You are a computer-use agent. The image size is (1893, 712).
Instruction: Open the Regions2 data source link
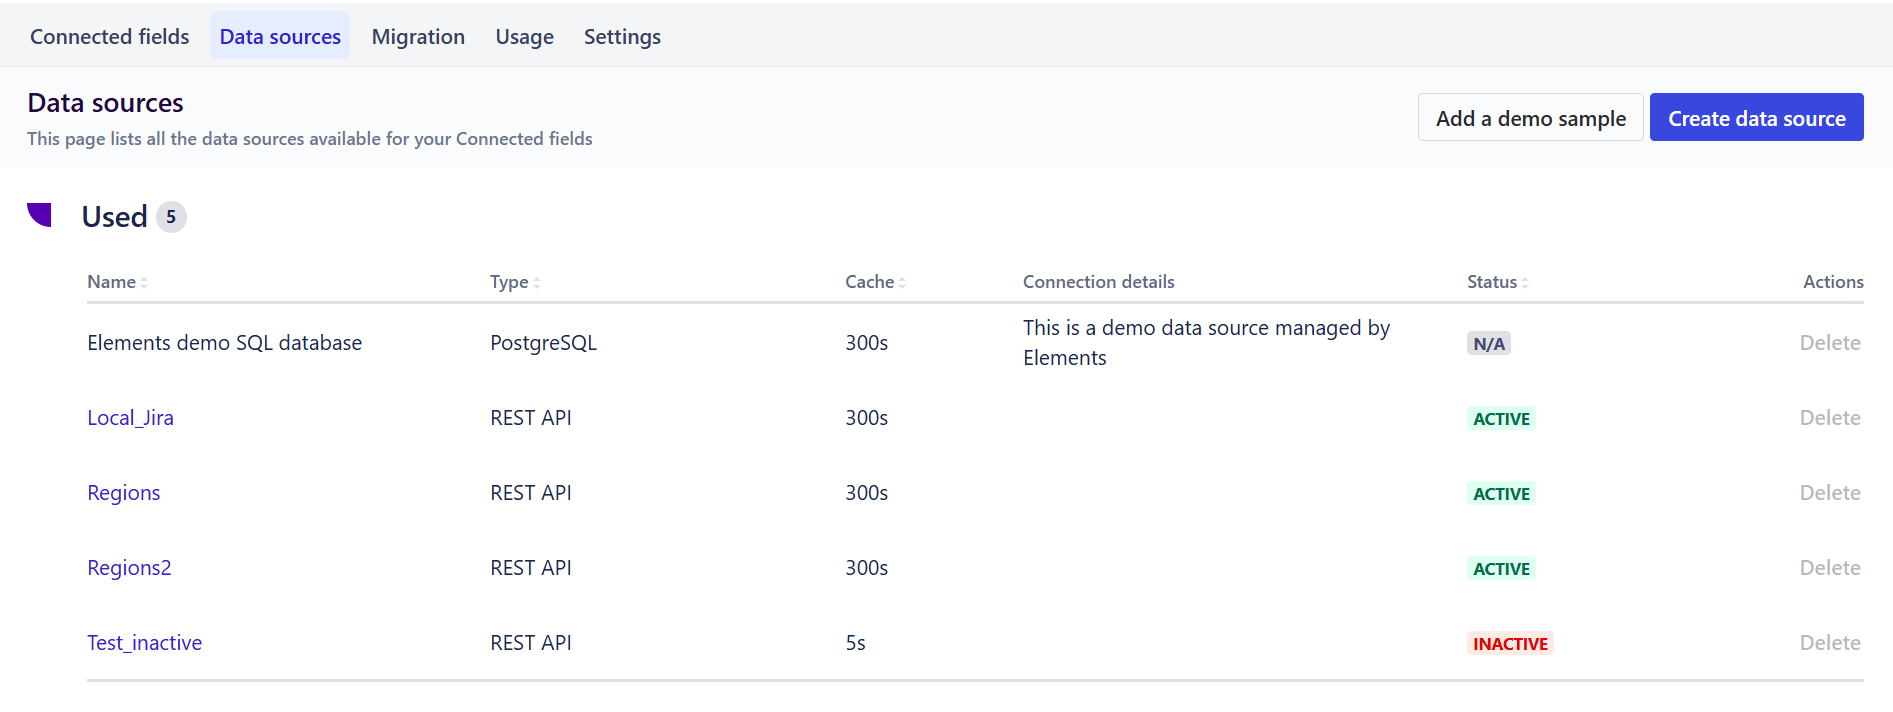(x=129, y=568)
